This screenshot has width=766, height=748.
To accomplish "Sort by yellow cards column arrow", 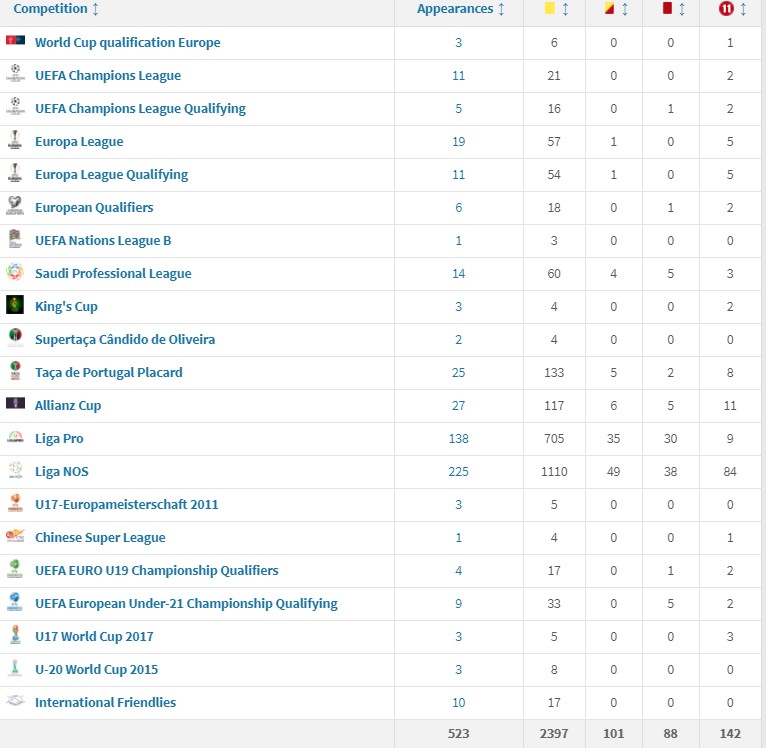I will tap(565, 9).
